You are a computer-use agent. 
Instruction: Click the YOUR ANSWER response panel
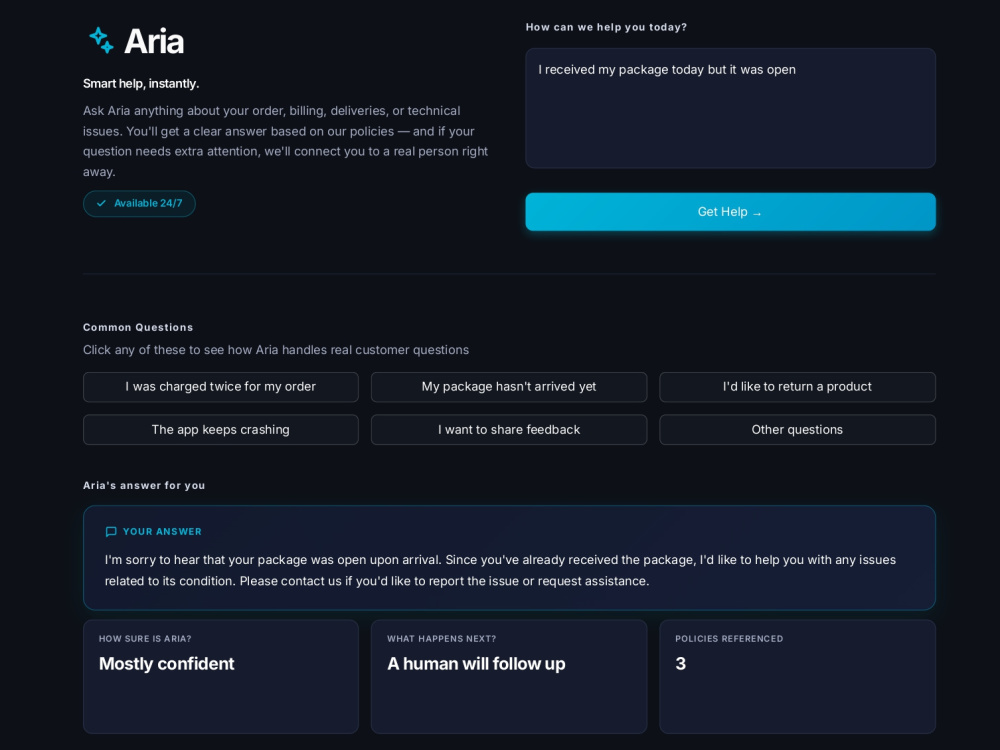click(509, 558)
